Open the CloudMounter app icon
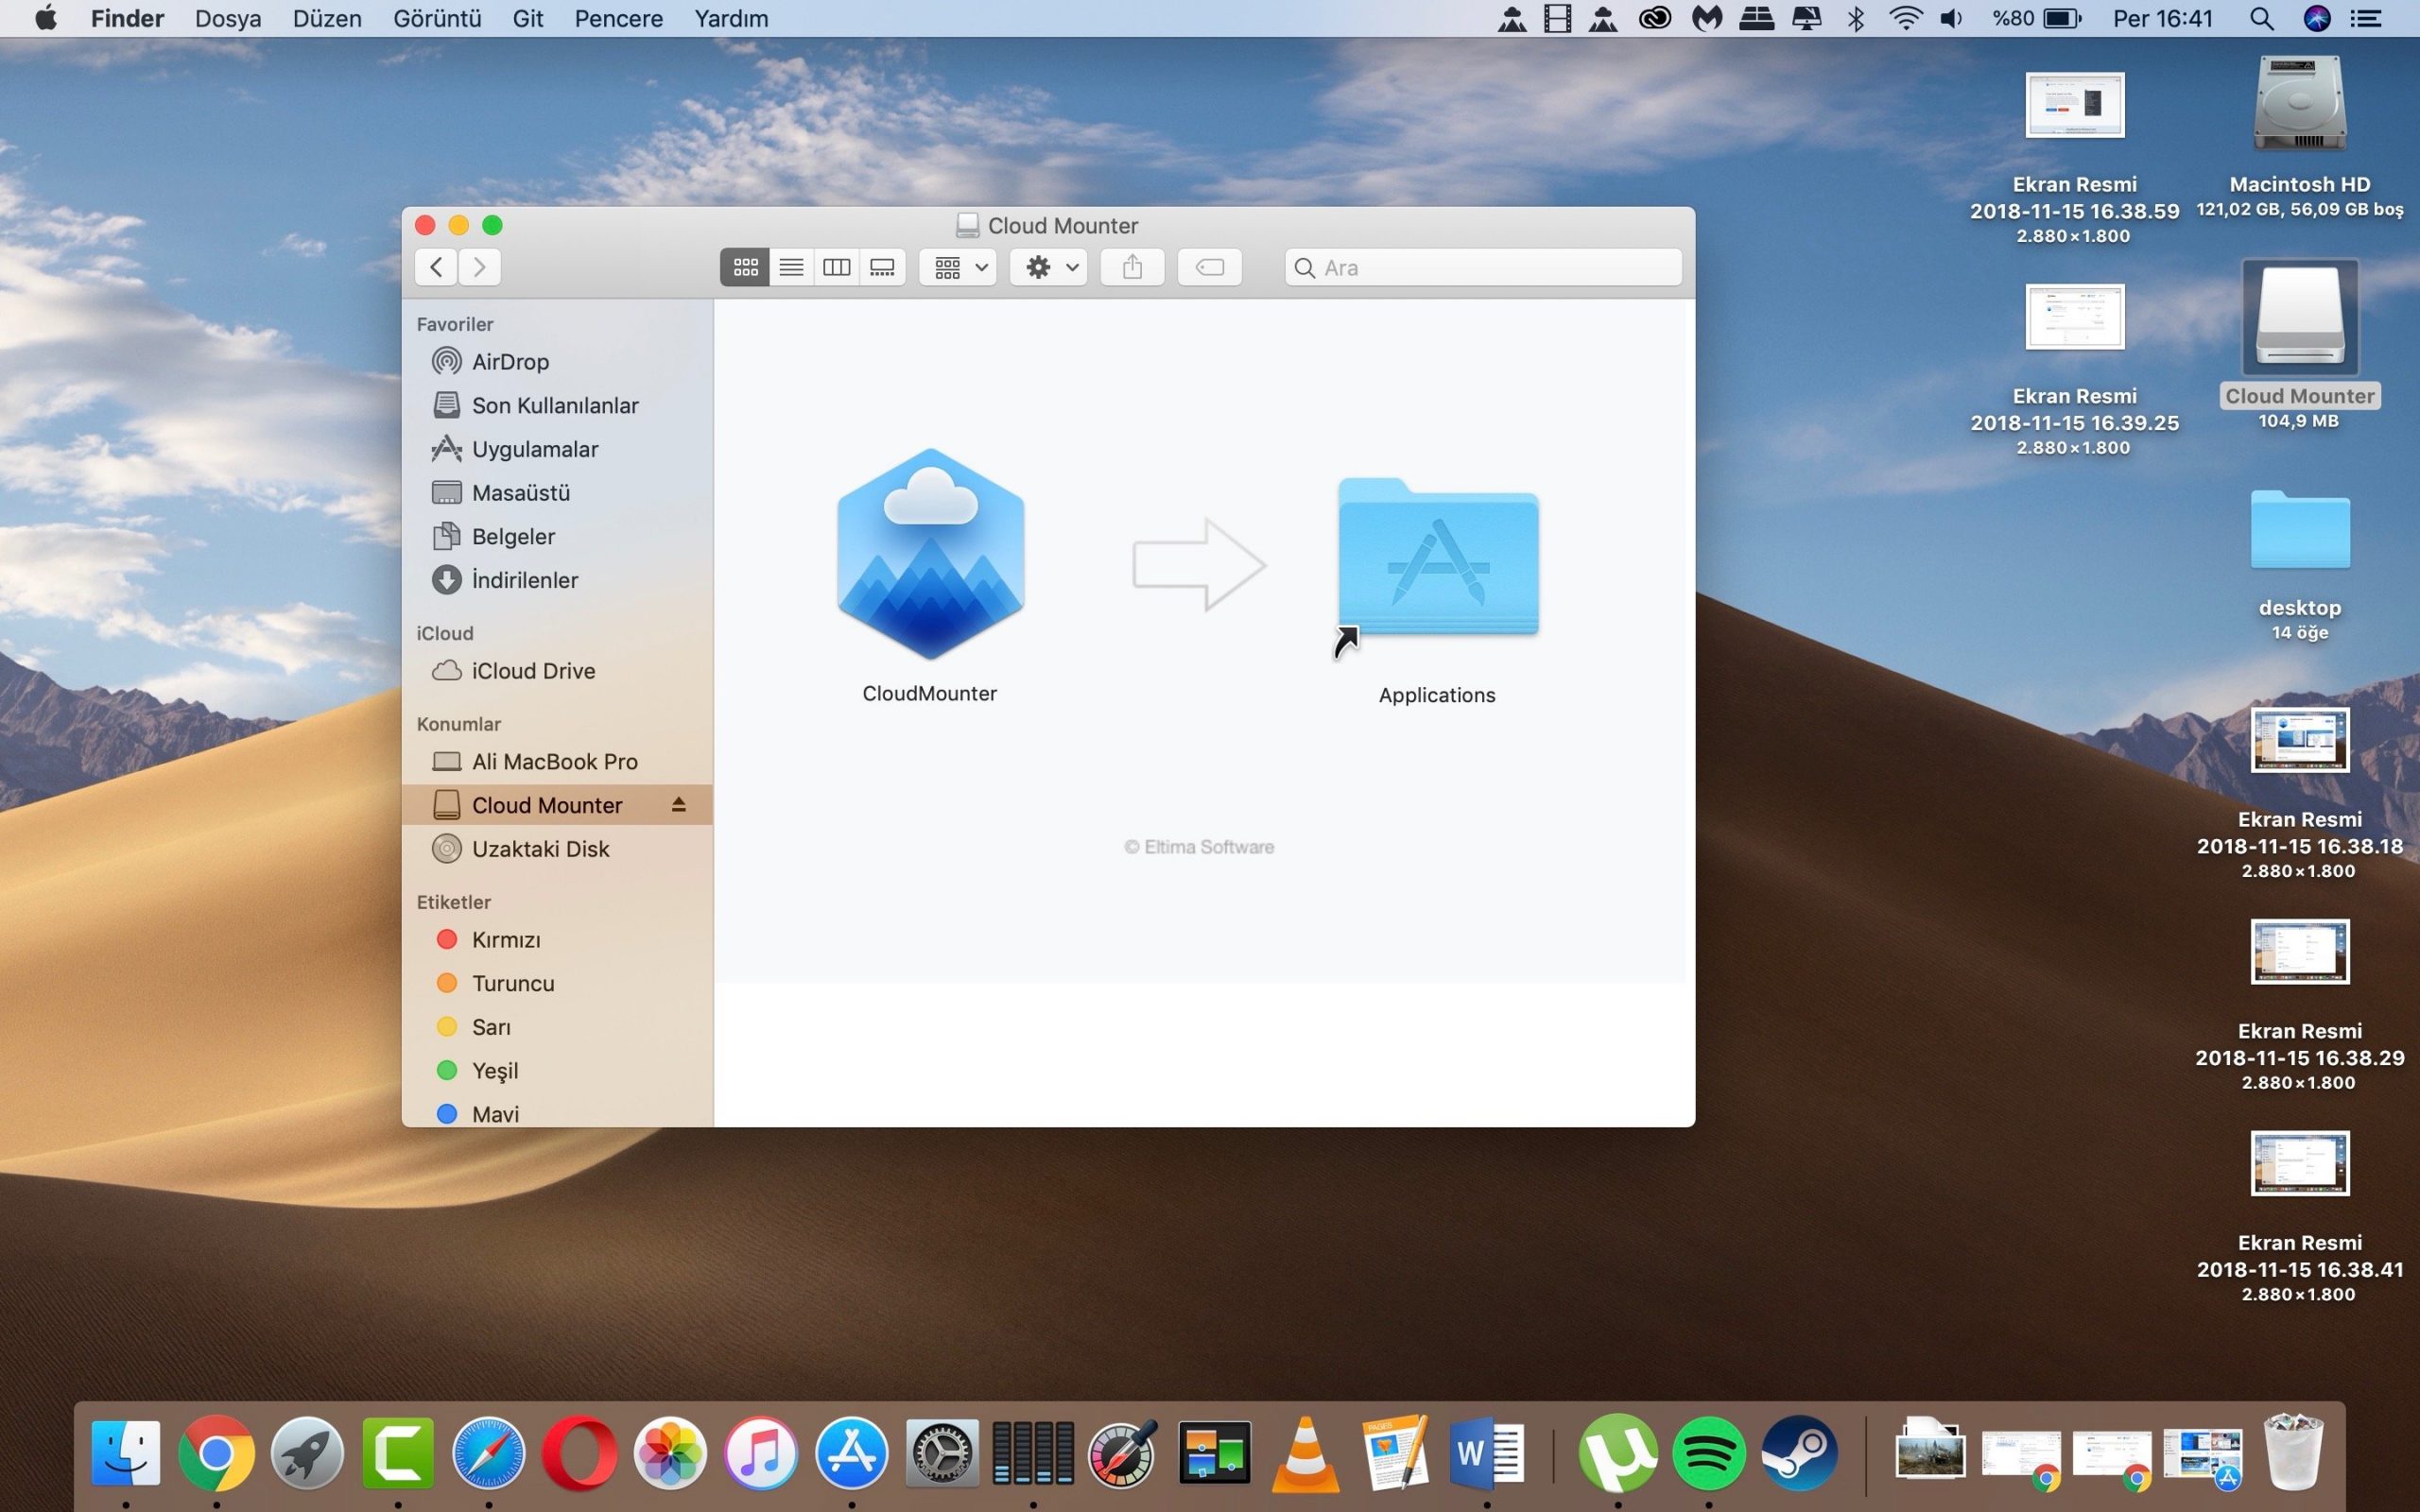 click(x=930, y=555)
